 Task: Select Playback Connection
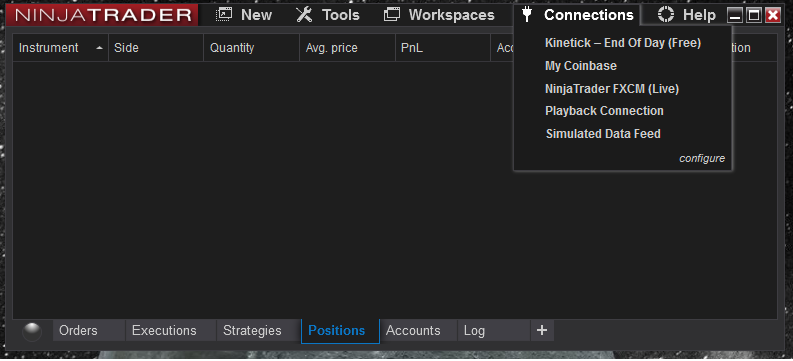pyautogui.click(x=604, y=111)
